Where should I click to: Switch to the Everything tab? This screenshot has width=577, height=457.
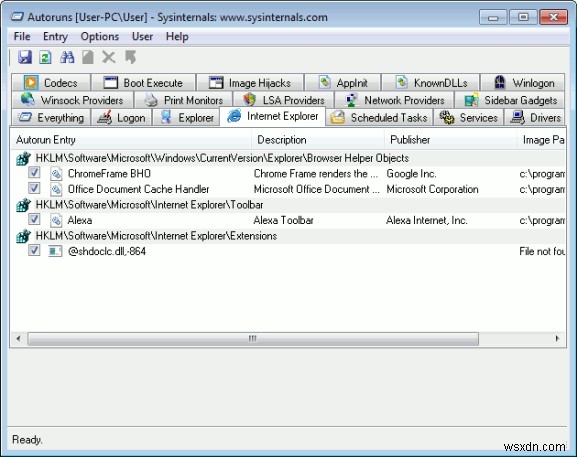tap(51, 117)
